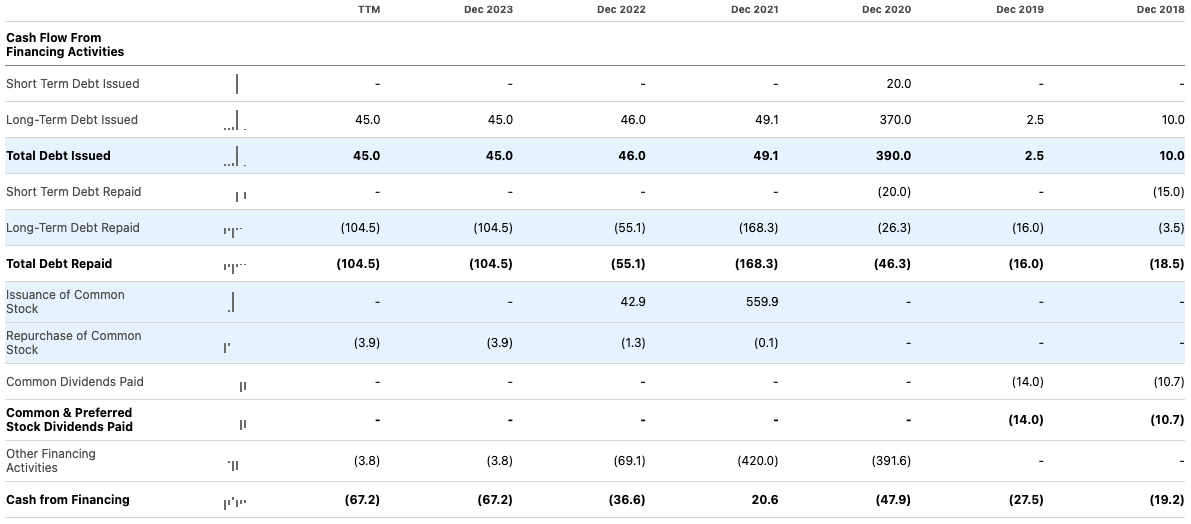Screen dimensions: 1191x524
Task: Select the Dec 2021 column header
Action: [754, 10]
